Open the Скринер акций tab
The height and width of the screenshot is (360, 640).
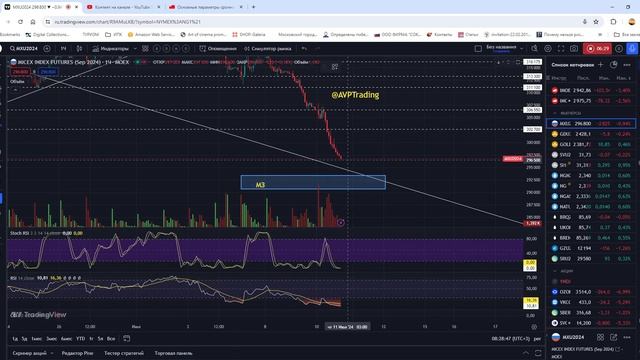29,353
